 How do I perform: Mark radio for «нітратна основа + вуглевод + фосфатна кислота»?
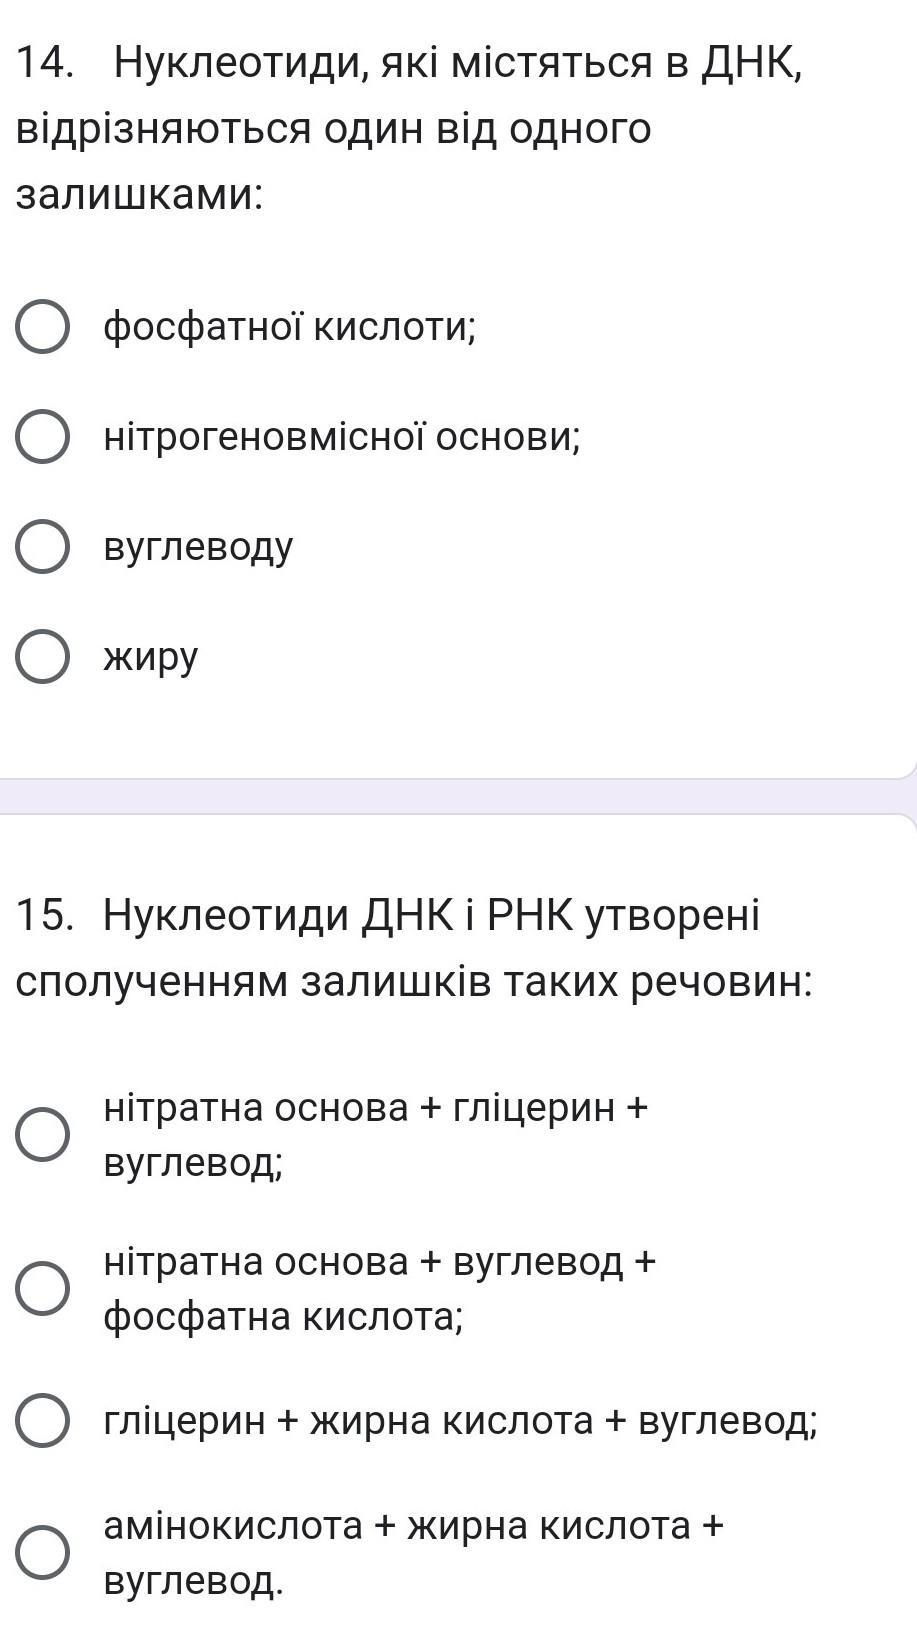42,1288
